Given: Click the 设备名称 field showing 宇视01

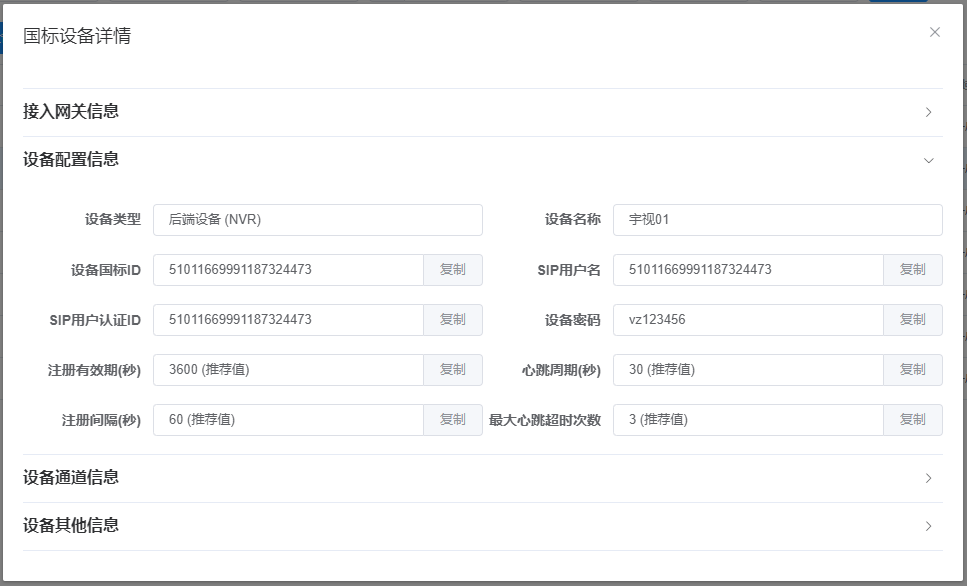Looking at the screenshot, I should point(778,220).
